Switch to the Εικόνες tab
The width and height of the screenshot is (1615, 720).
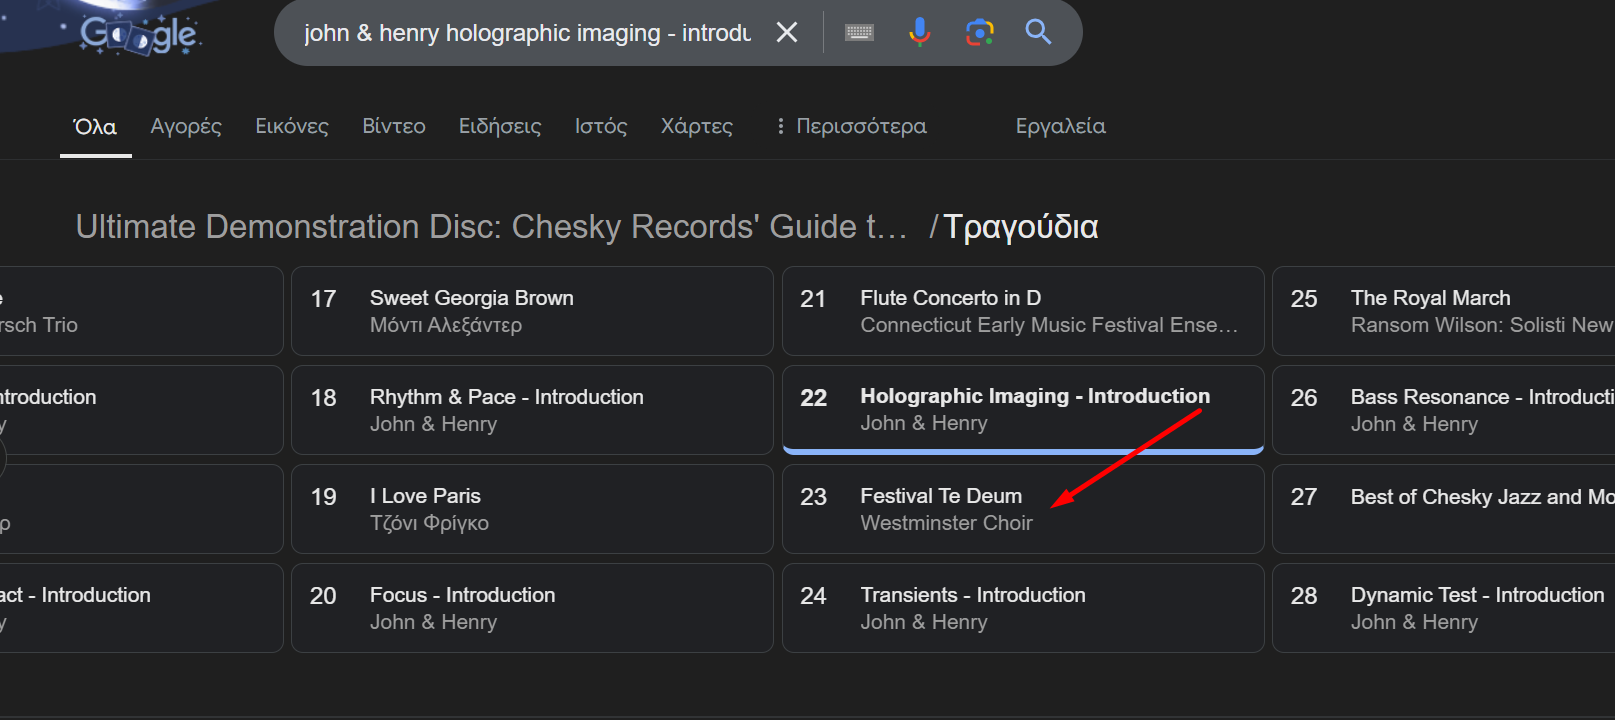(292, 127)
